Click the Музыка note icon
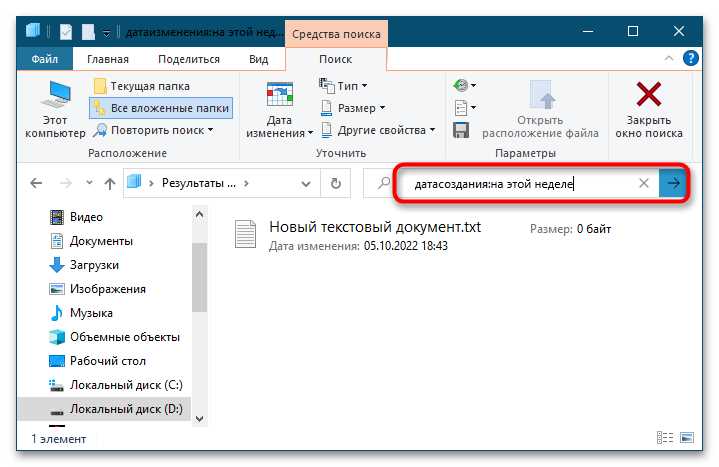Image resolution: width=719 pixels, height=467 pixels. [56, 313]
